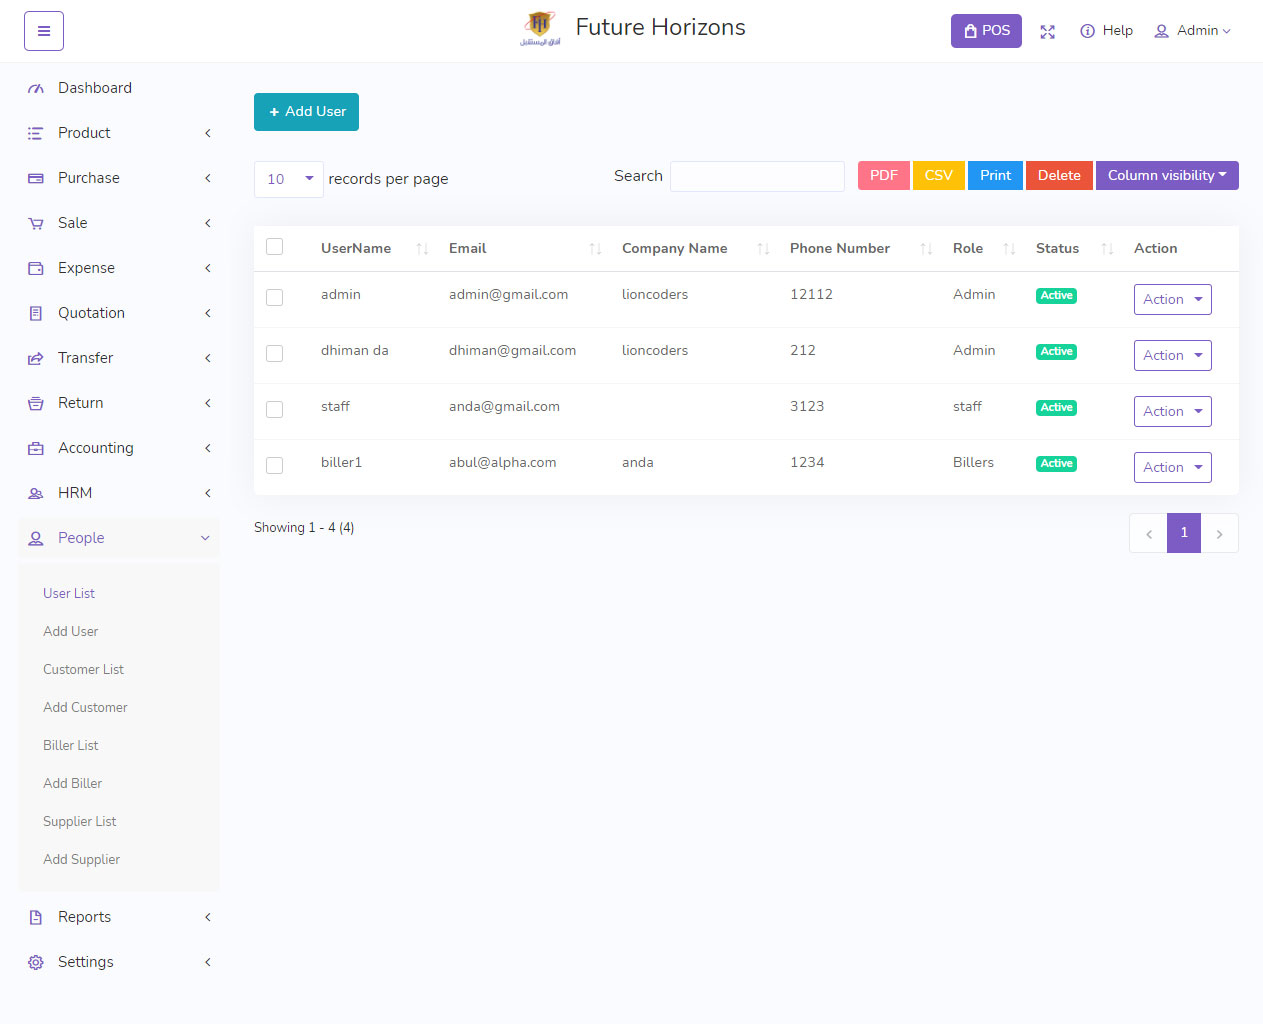Open the Action dropdown for staff user

coord(1172,411)
